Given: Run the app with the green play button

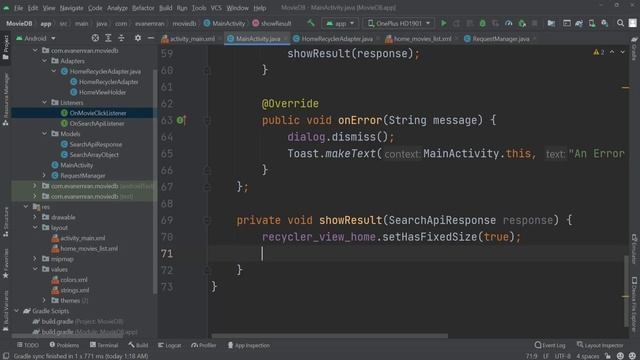Looking at the screenshot, I should point(444,23).
